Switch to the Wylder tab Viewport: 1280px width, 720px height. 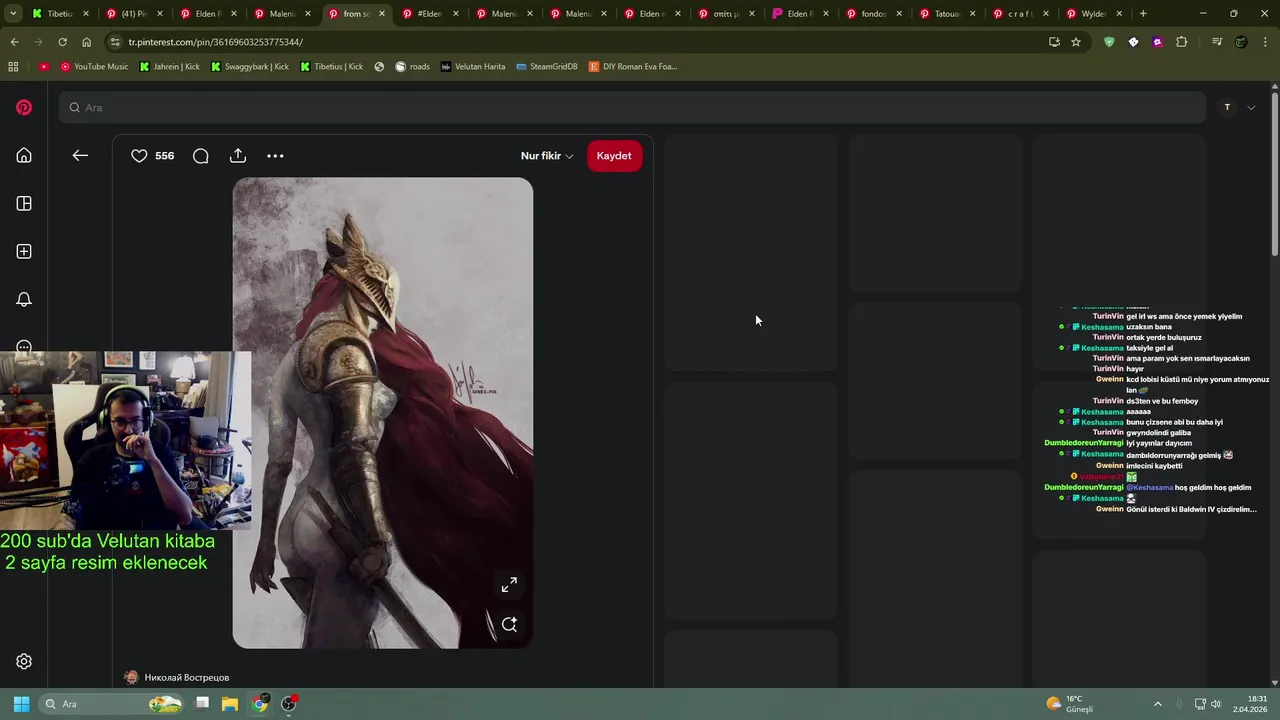pyautogui.click(x=1095, y=14)
